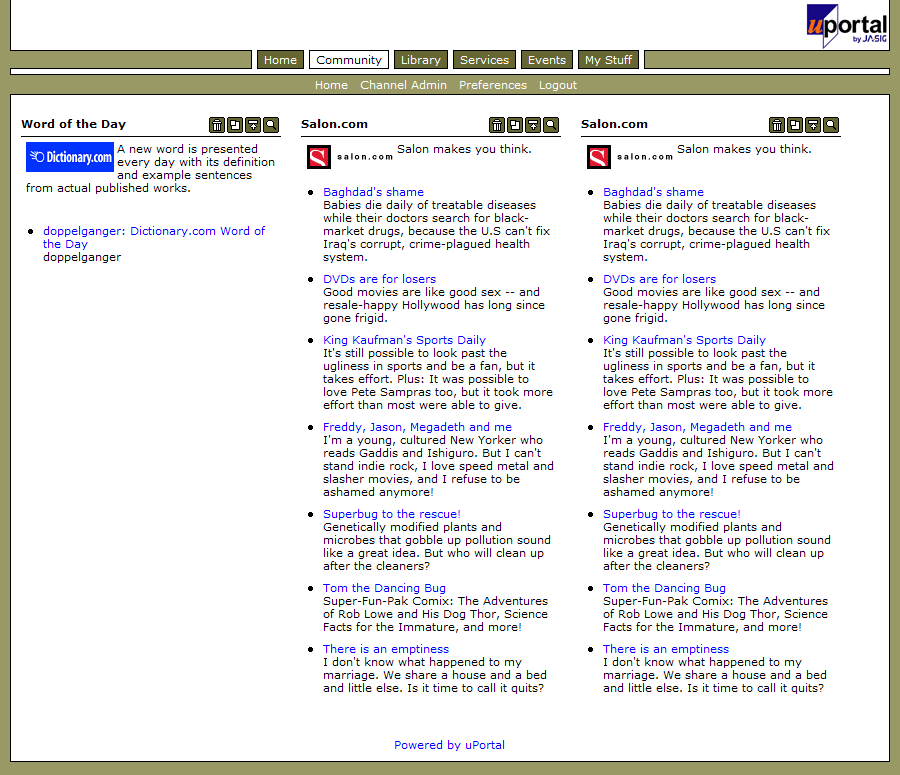Open Superbug to the rescue! in middle column

pyautogui.click(x=391, y=514)
